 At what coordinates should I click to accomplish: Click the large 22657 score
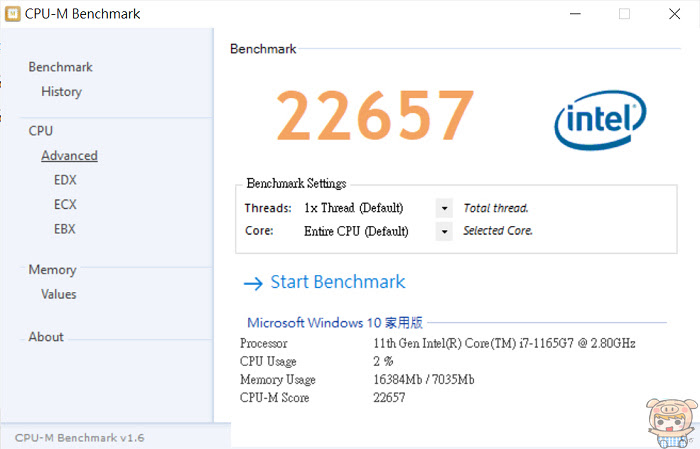coord(375,115)
